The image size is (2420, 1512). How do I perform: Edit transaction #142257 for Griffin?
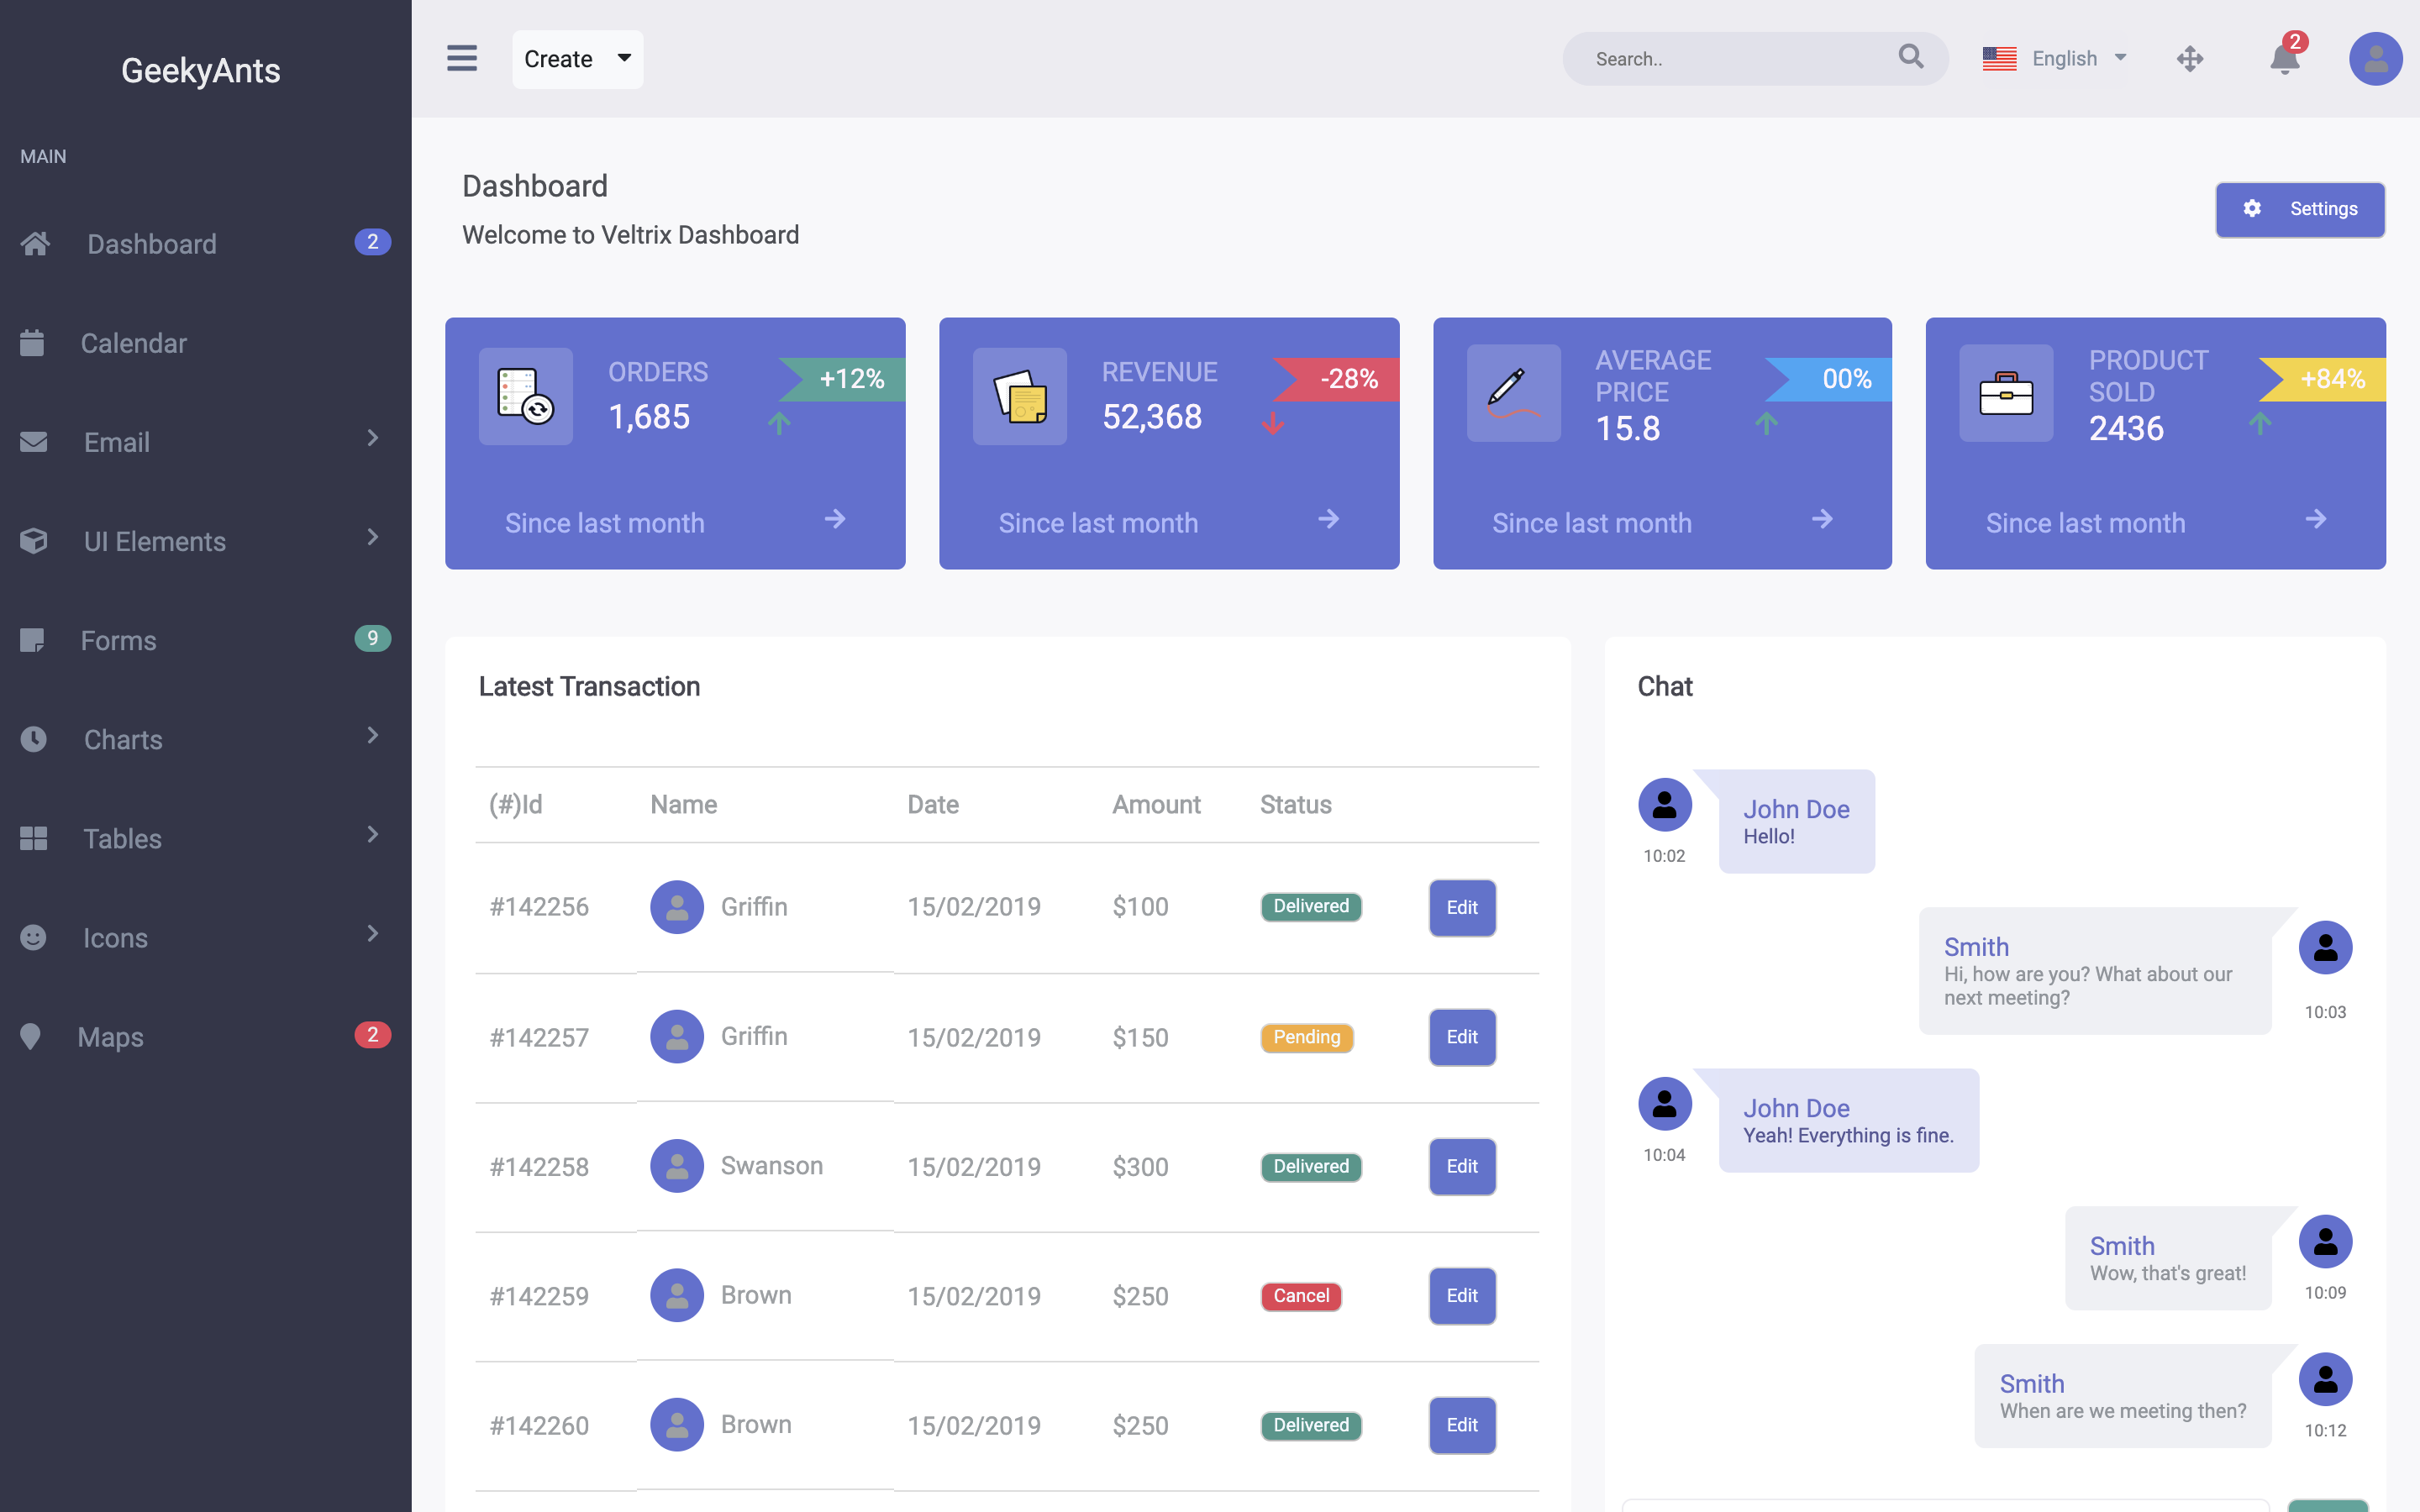click(x=1461, y=1037)
